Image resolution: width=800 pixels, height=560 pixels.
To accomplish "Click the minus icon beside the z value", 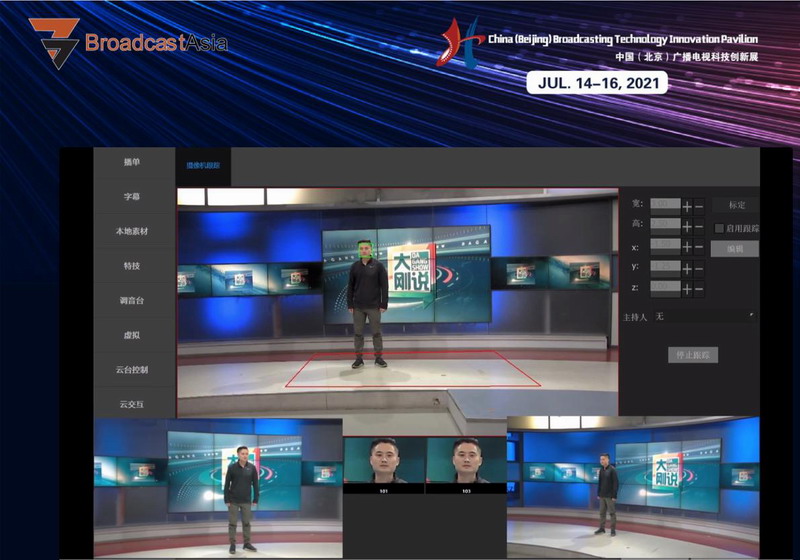I will tap(698, 288).
